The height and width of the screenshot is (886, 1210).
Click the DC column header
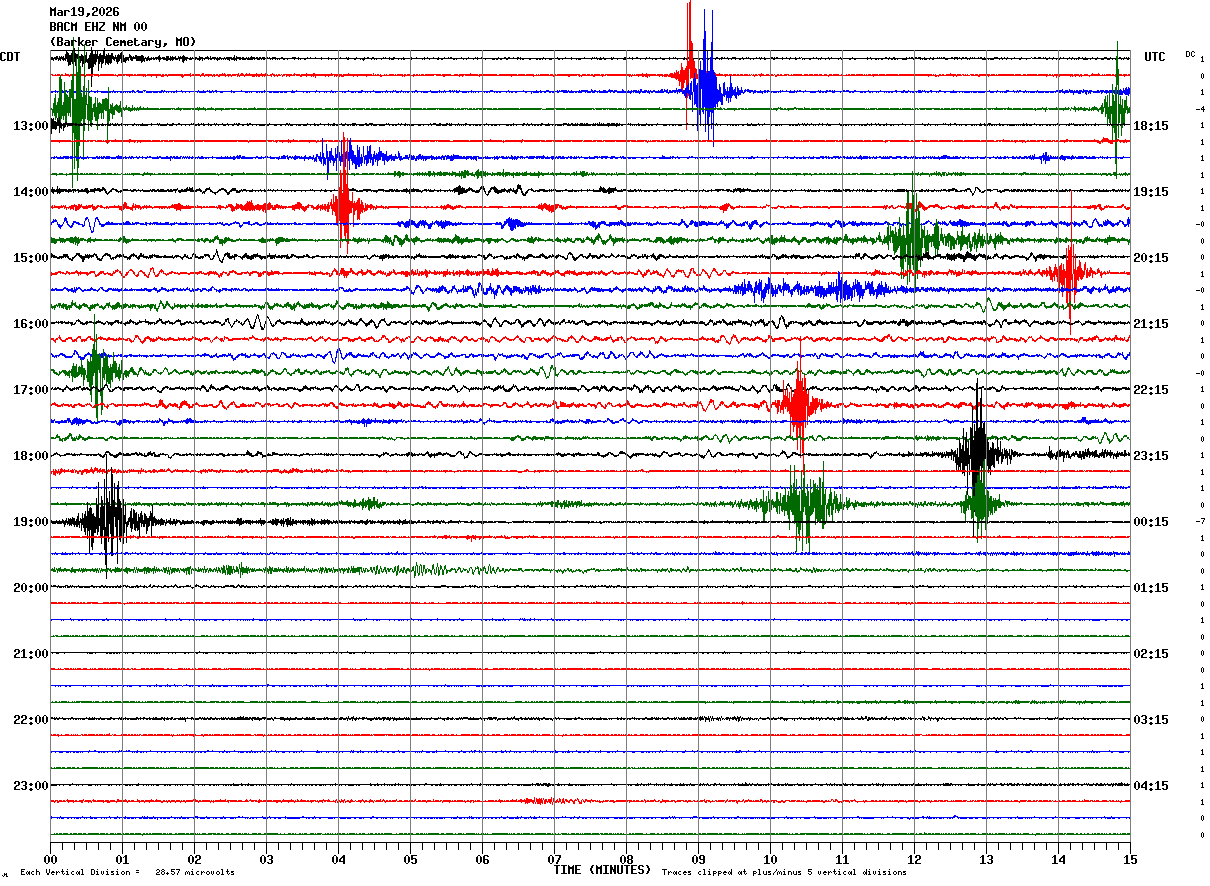[1190, 54]
